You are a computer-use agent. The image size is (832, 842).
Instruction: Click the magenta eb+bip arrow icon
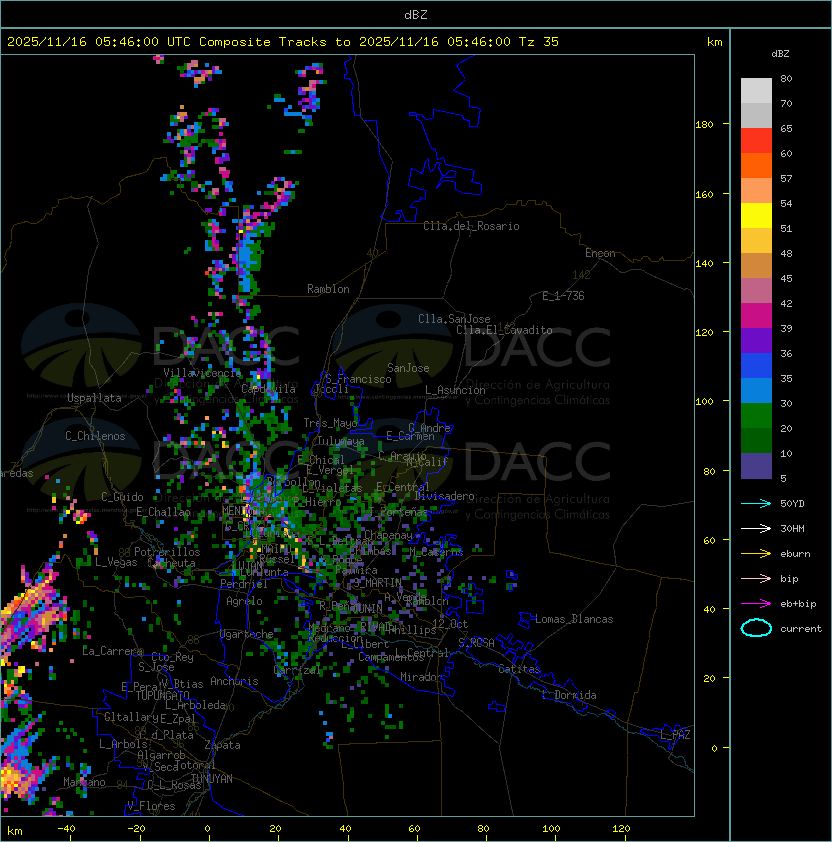(x=756, y=604)
